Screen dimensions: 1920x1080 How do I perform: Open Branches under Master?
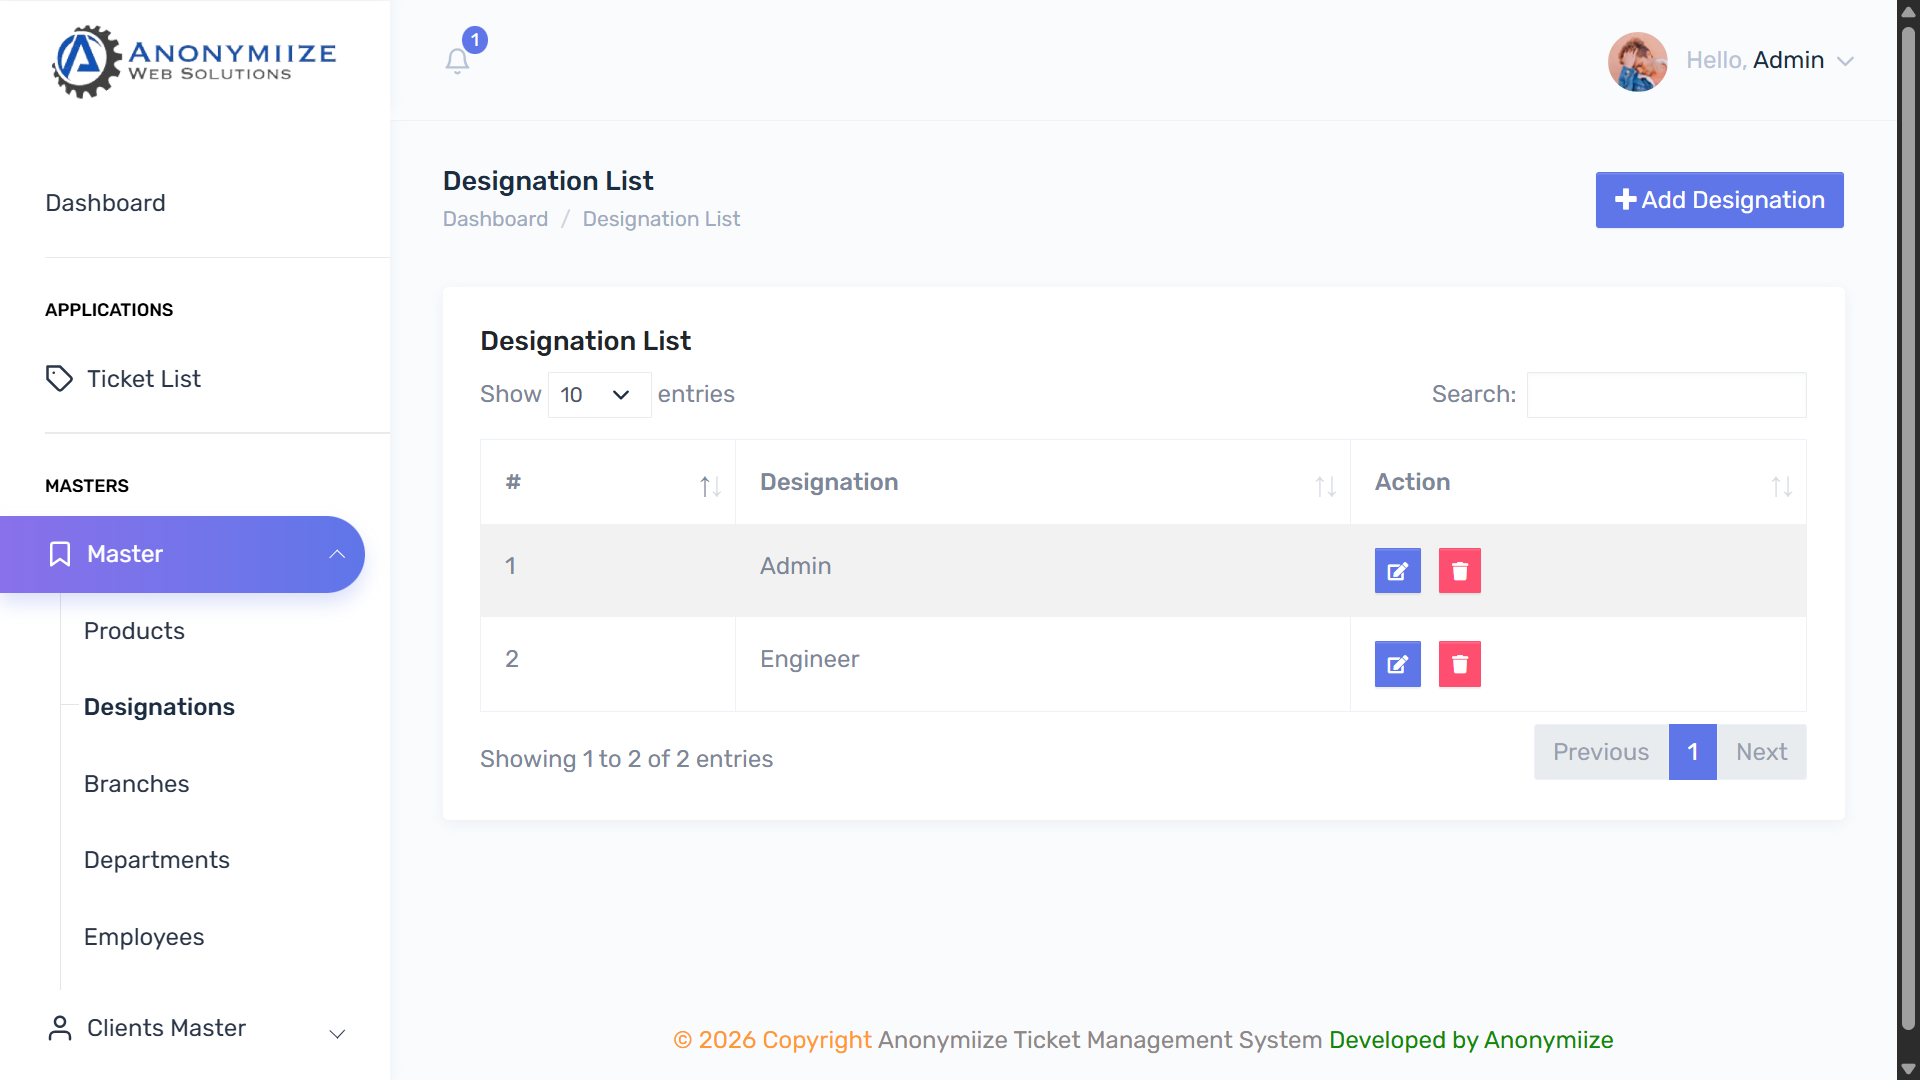[x=136, y=784]
